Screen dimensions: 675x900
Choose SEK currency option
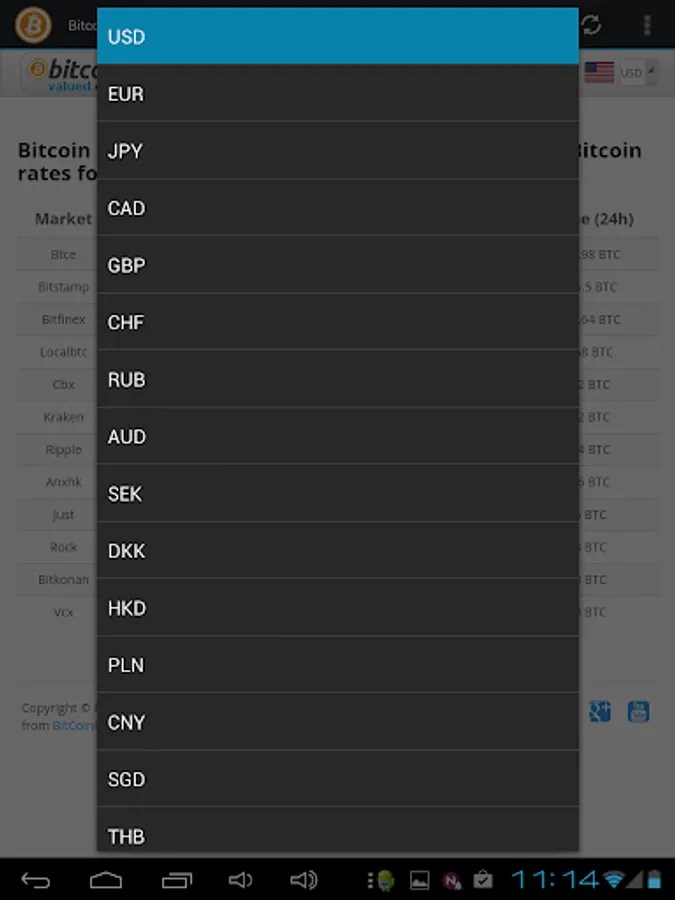tap(337, 493)
